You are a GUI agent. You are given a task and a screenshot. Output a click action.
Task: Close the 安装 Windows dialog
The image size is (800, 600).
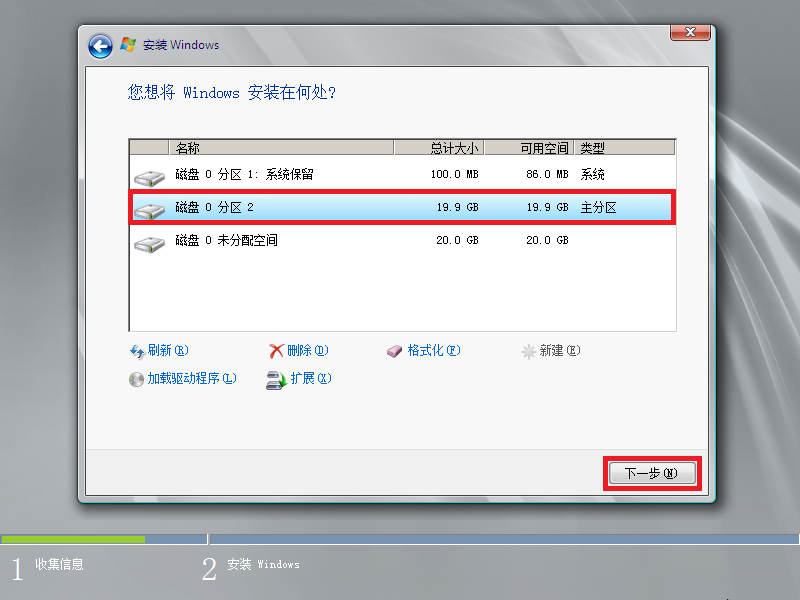pos(690,32)
